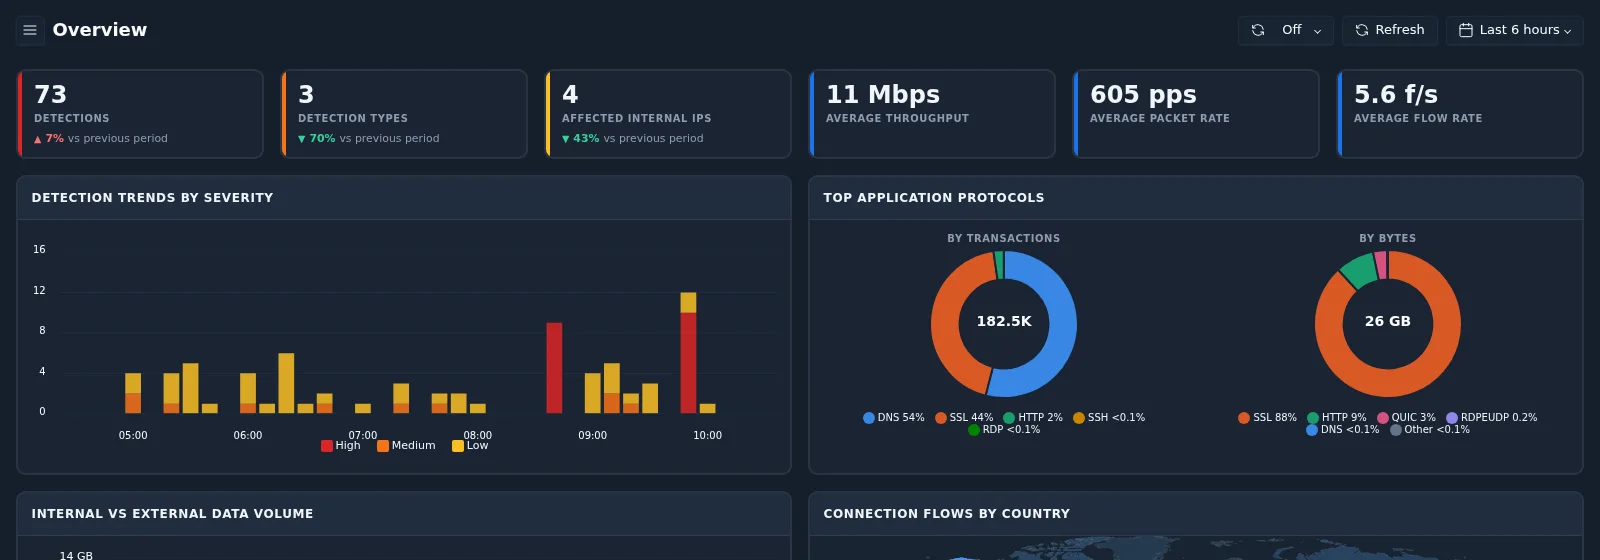This screenshot has width=1600, height=560.
Task: Click the calendar icon in time range
Action: [x=1466, y=30]
